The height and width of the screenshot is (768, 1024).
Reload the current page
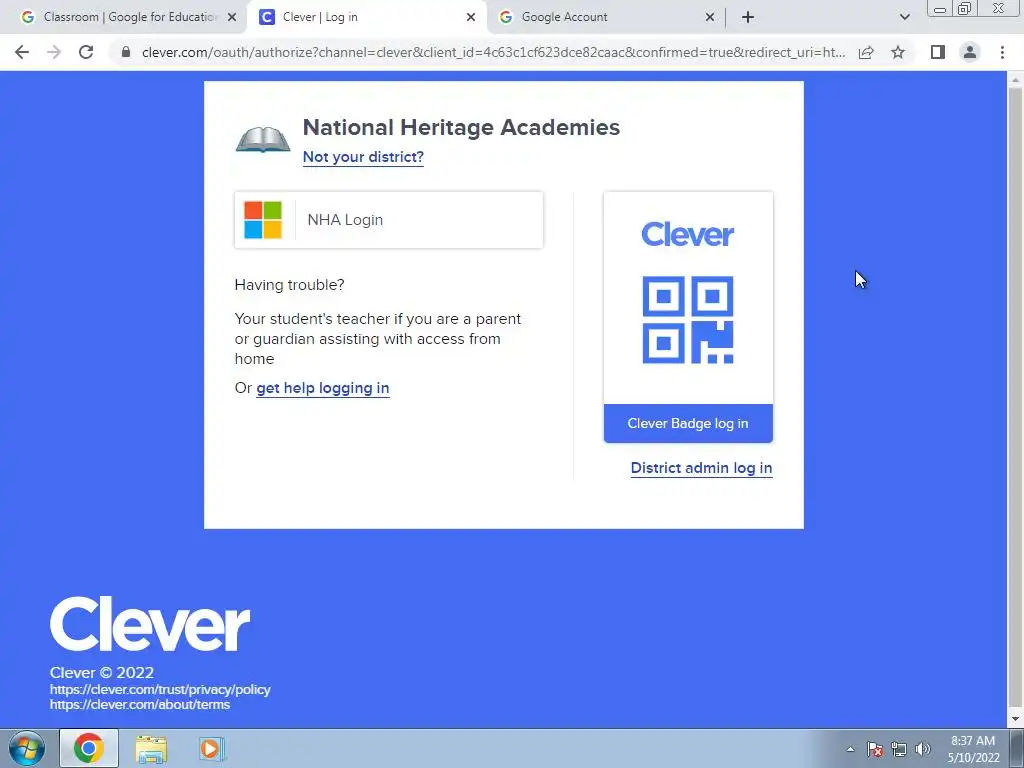click(x=86, y=52)
